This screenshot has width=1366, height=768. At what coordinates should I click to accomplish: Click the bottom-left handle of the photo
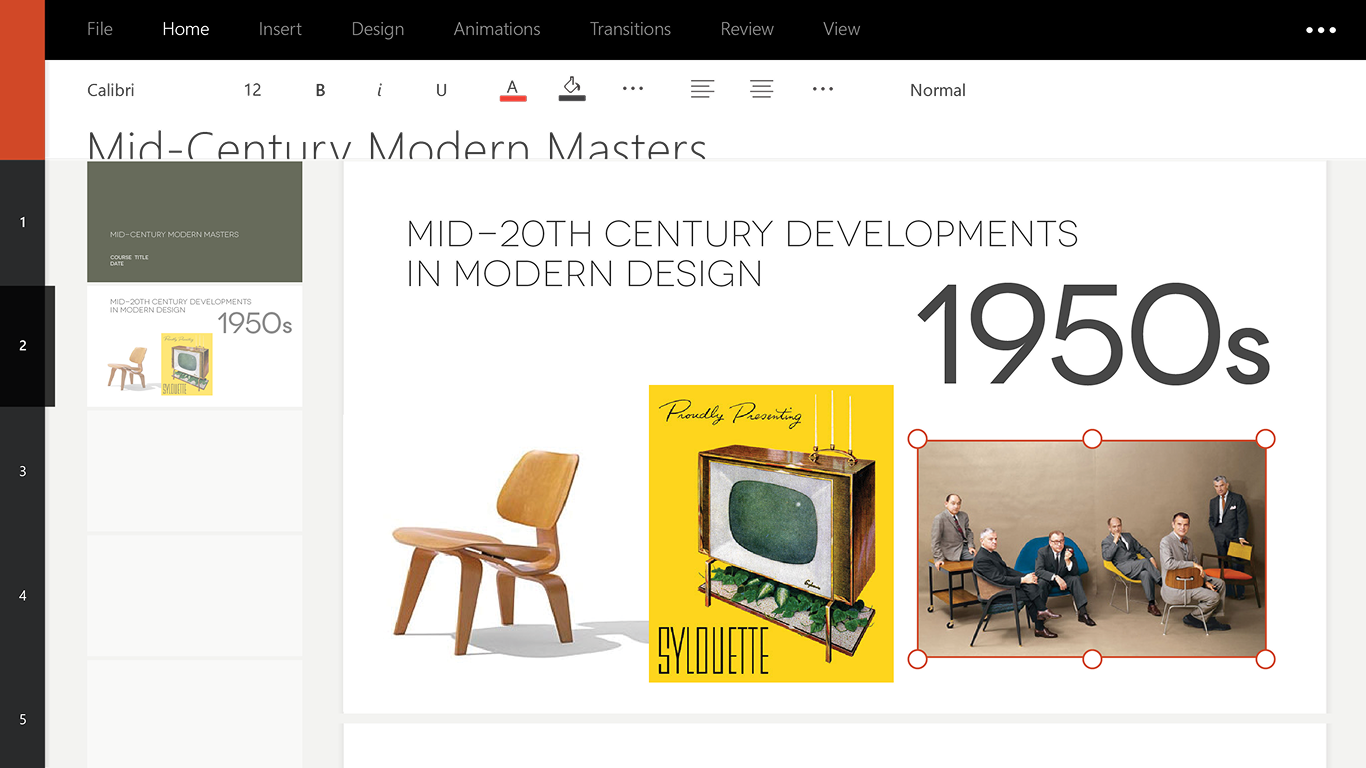[x=917, y=659]
